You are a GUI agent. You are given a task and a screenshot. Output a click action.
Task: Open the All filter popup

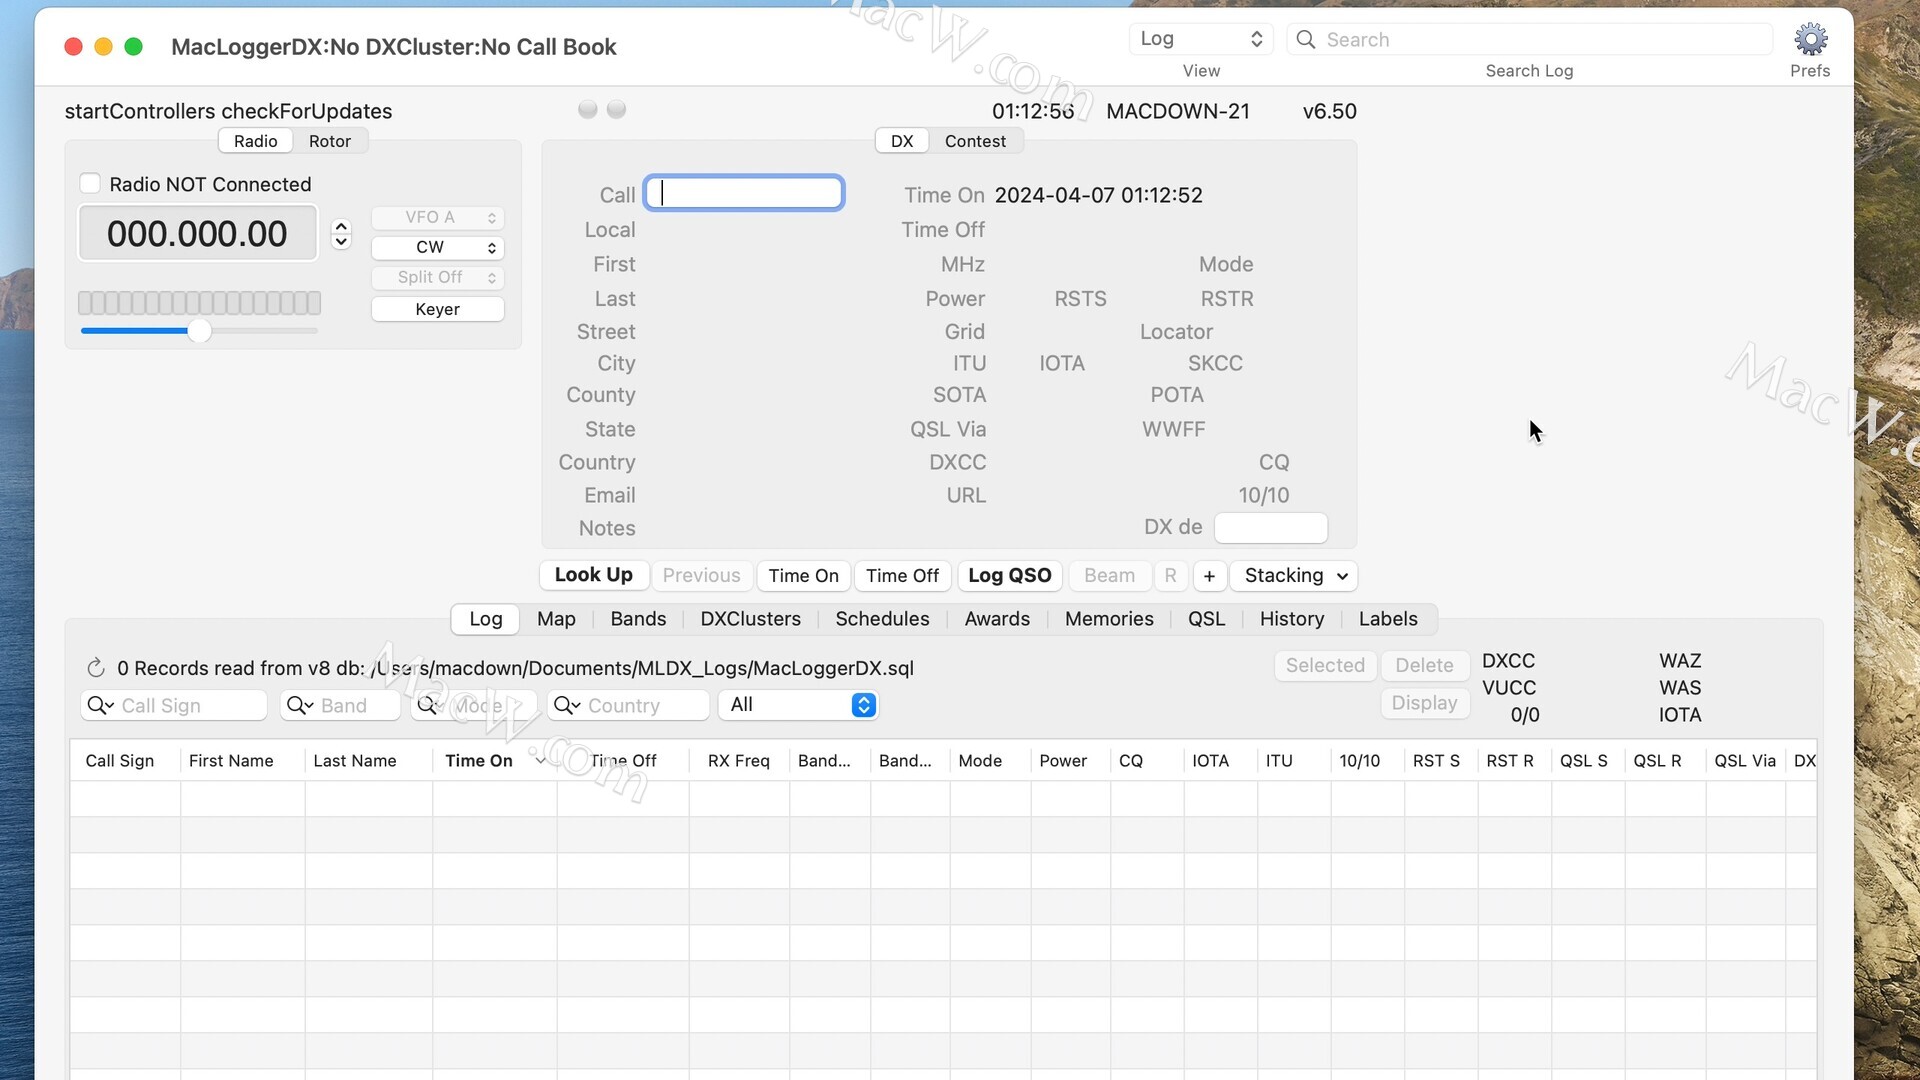tap(799, 705)
